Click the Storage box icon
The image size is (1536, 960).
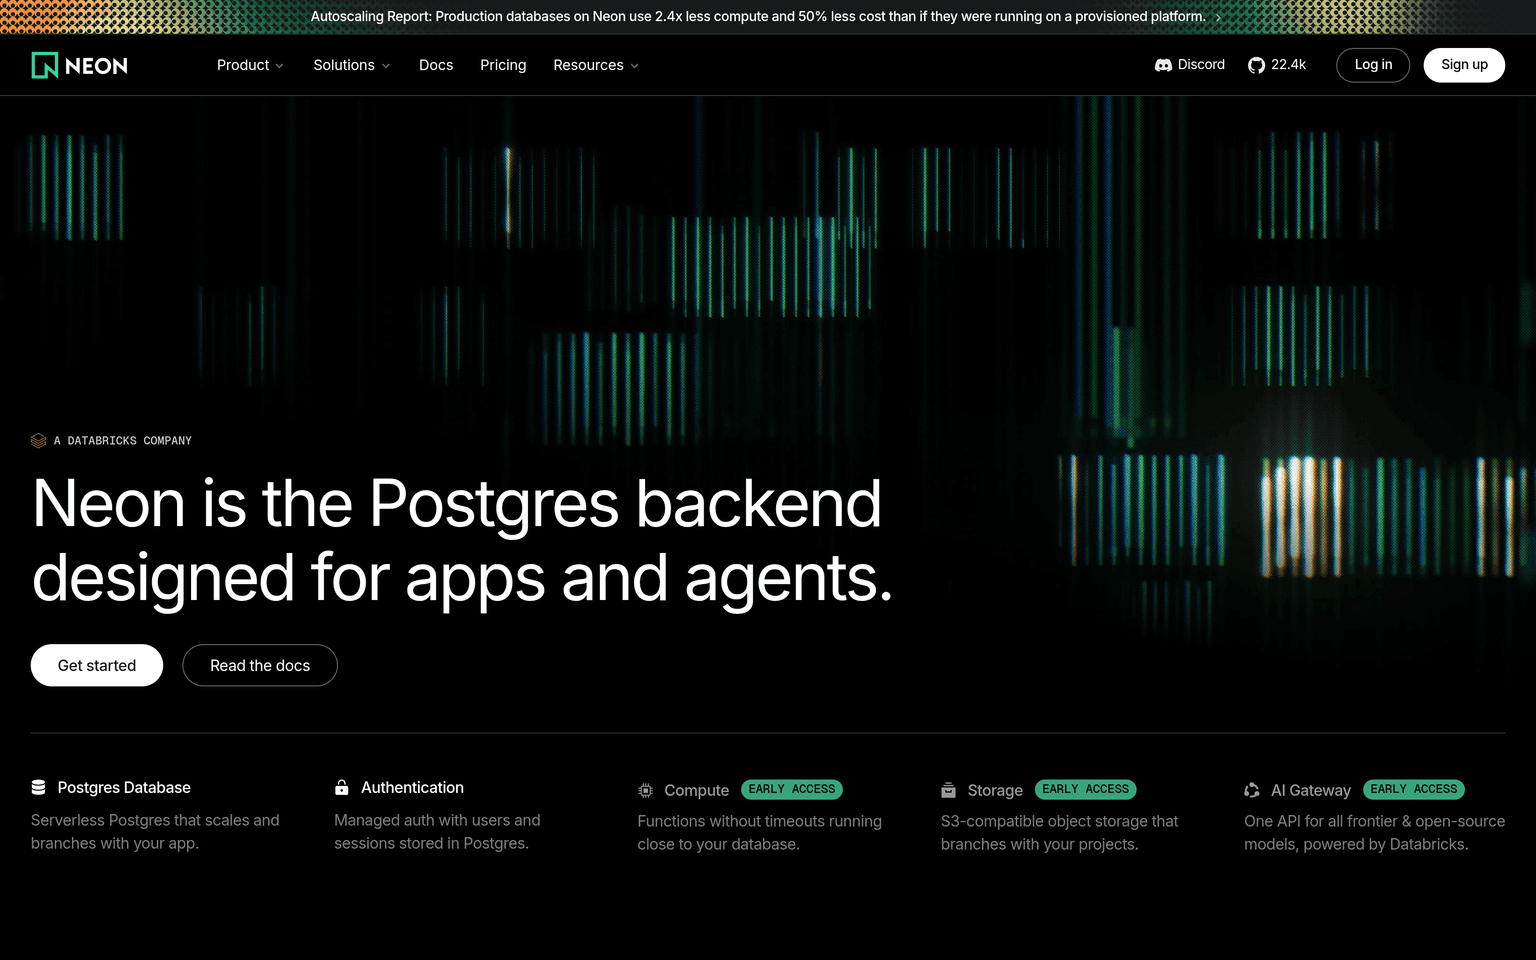coord(949,790)
